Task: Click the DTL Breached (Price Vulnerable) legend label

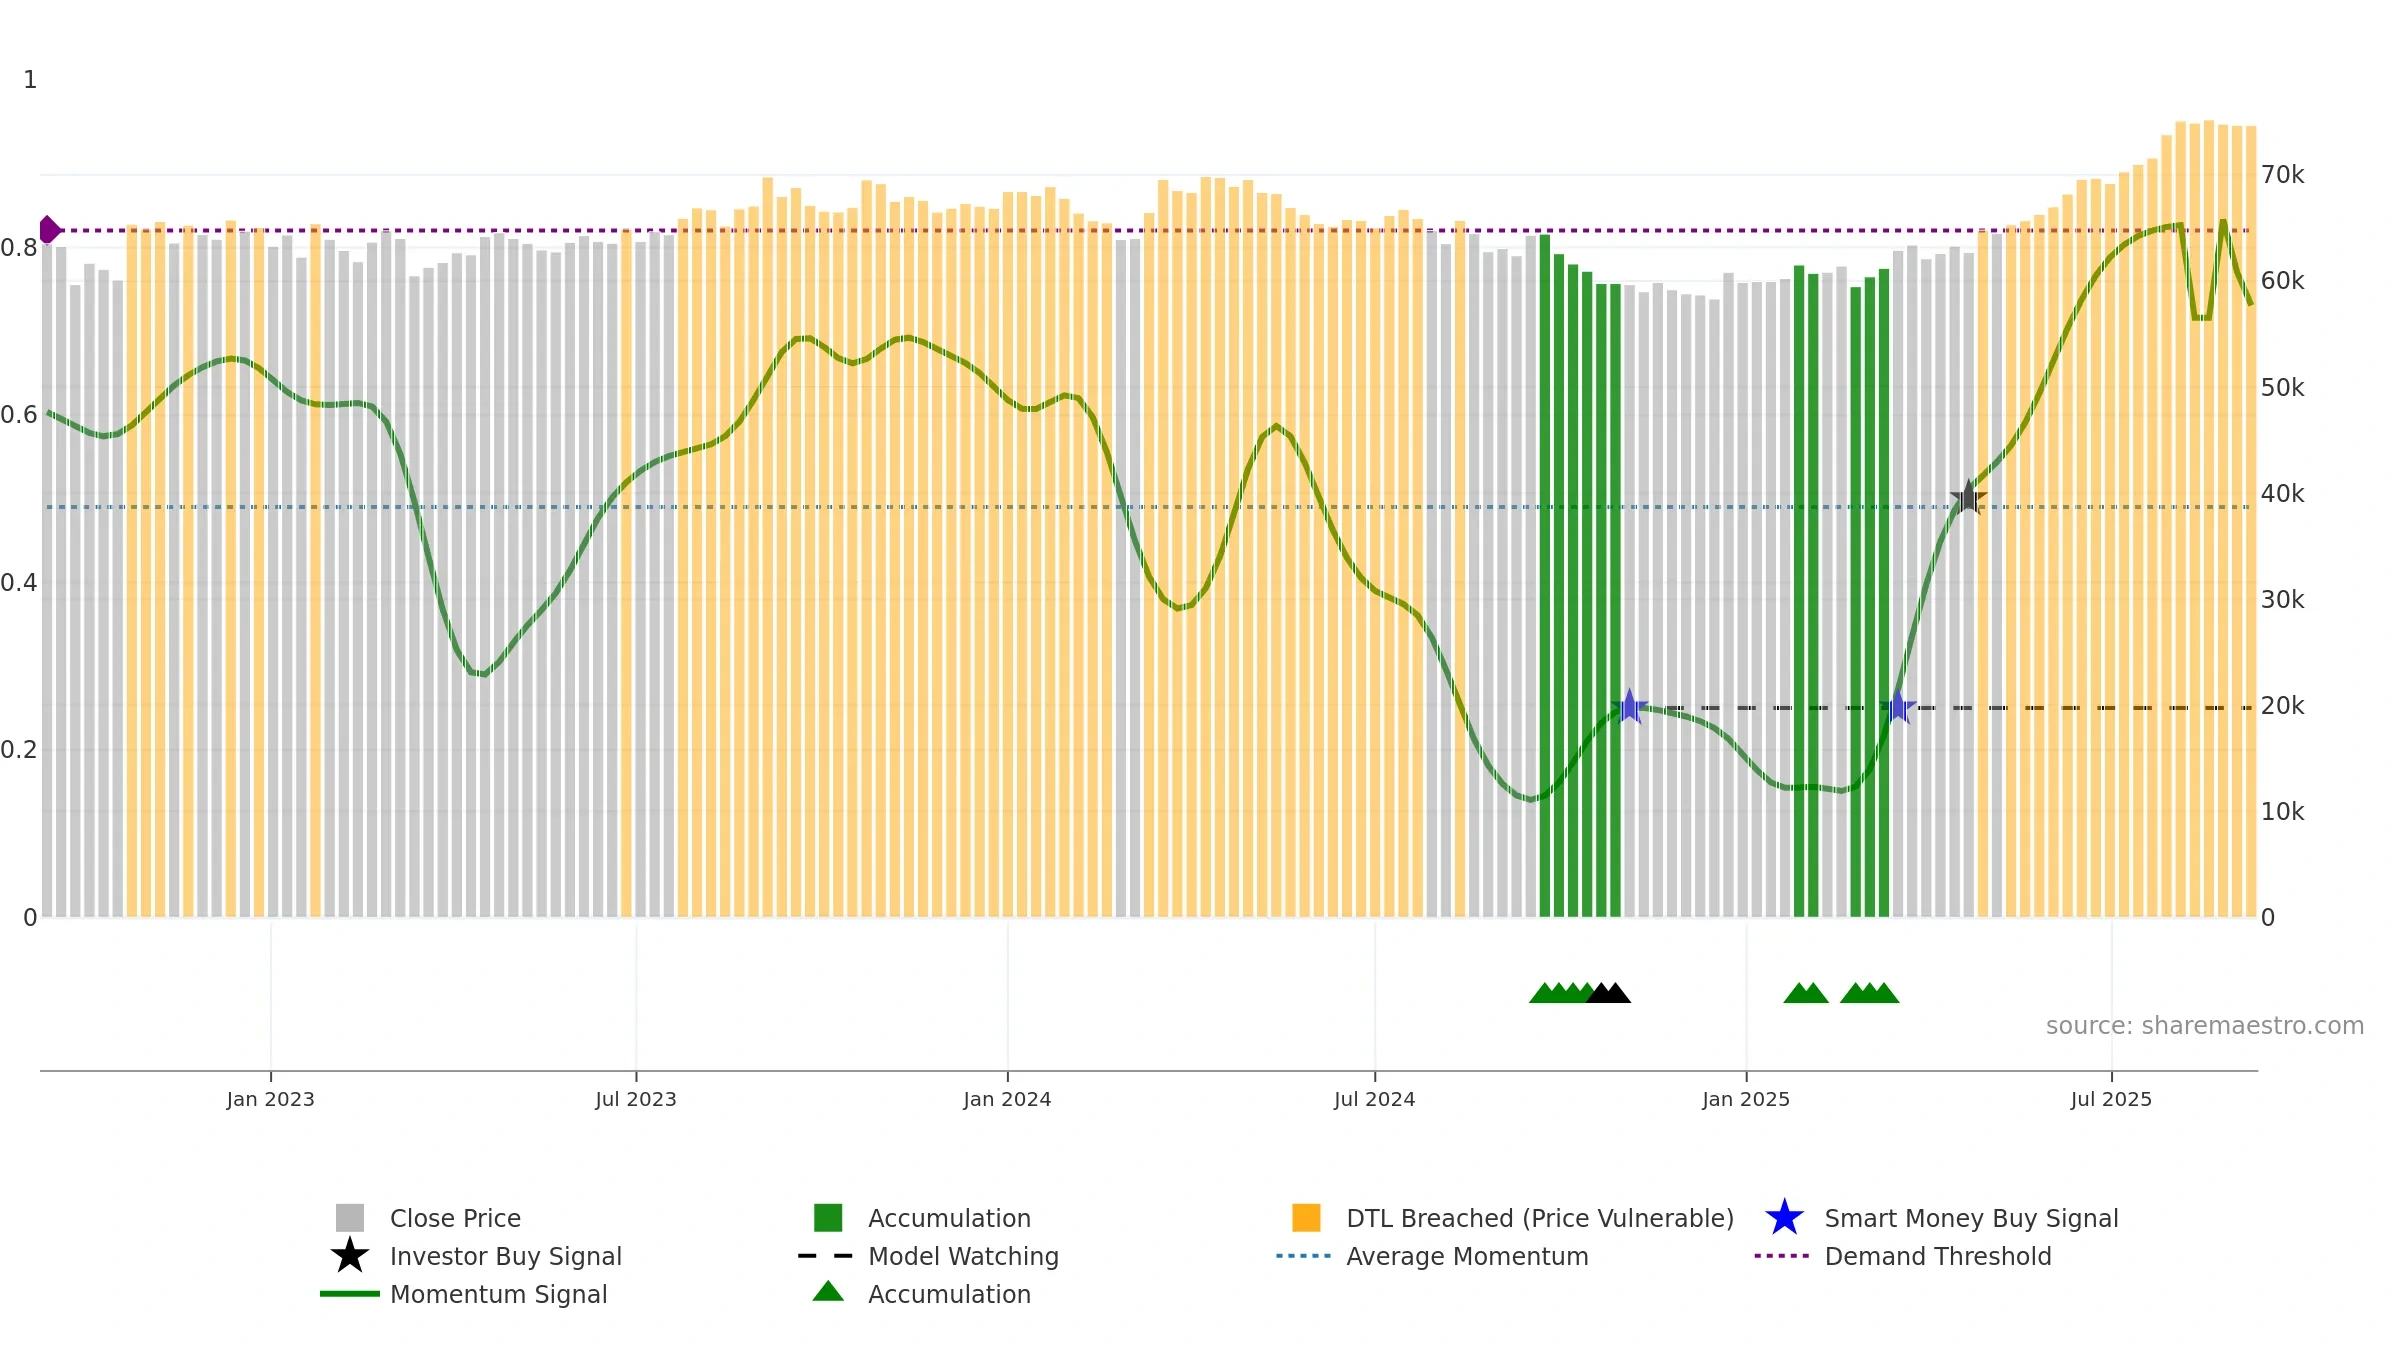Action: coord(1540,1218)
